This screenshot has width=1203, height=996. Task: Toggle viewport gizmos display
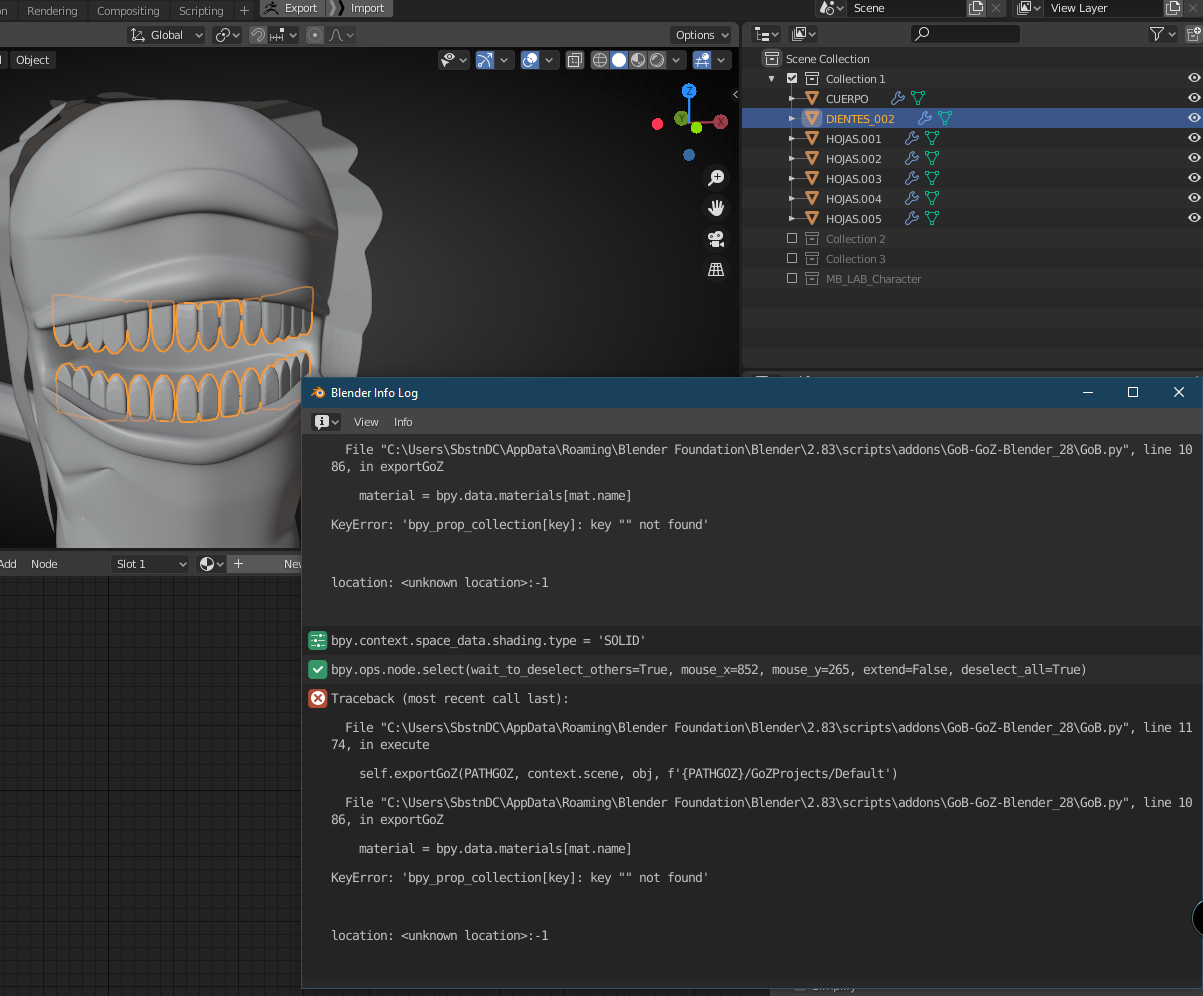coord(485,60)
